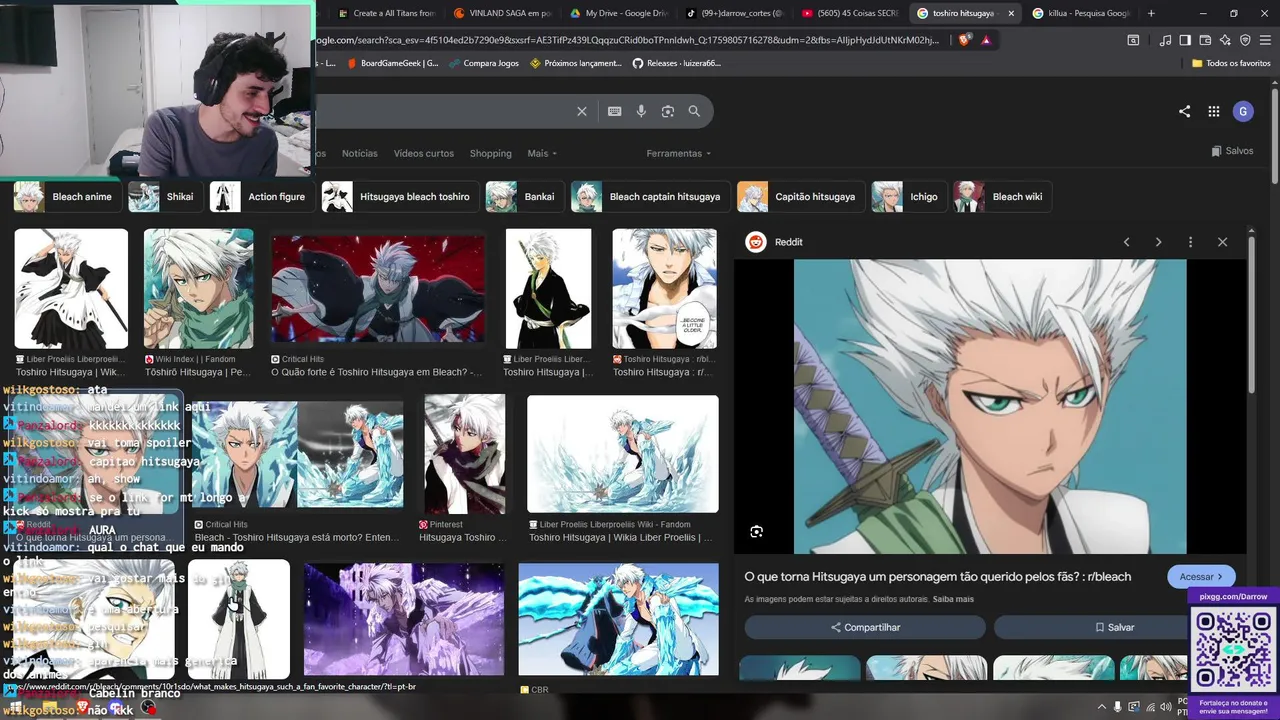The image size is (1280, 720).
Task: Open BoardGameGeek bookmark in bookmarks bar
Action: pyautogui.click(x=392, y=63)
